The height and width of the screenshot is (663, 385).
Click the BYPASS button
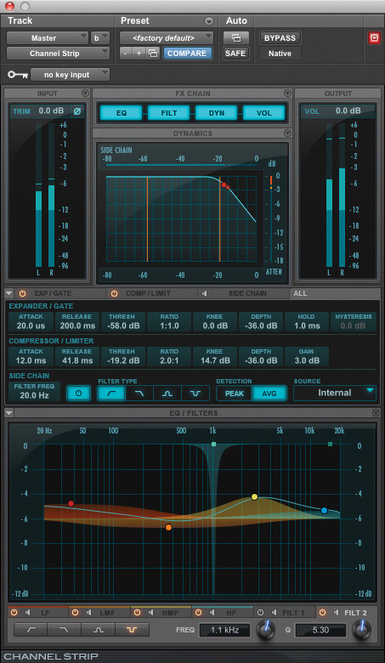(x=280, y=38)
